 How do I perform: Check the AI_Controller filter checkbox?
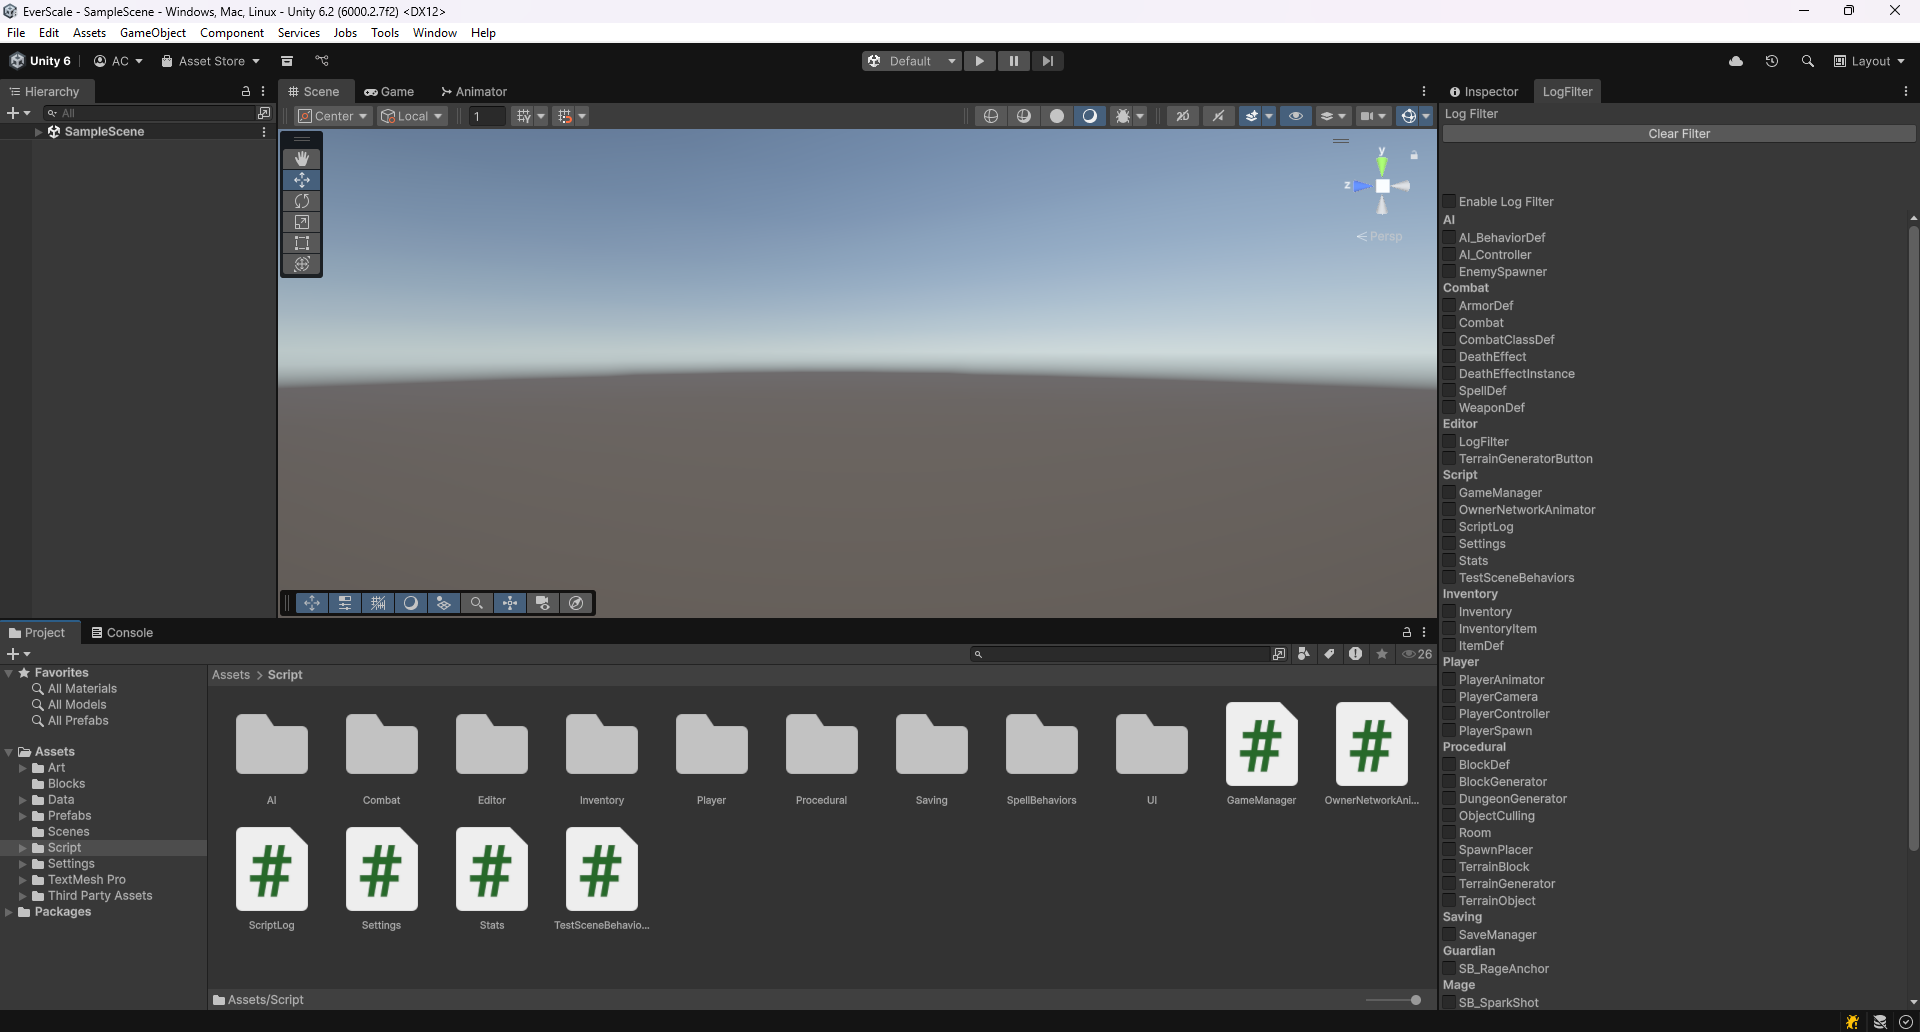(1449, 255)
